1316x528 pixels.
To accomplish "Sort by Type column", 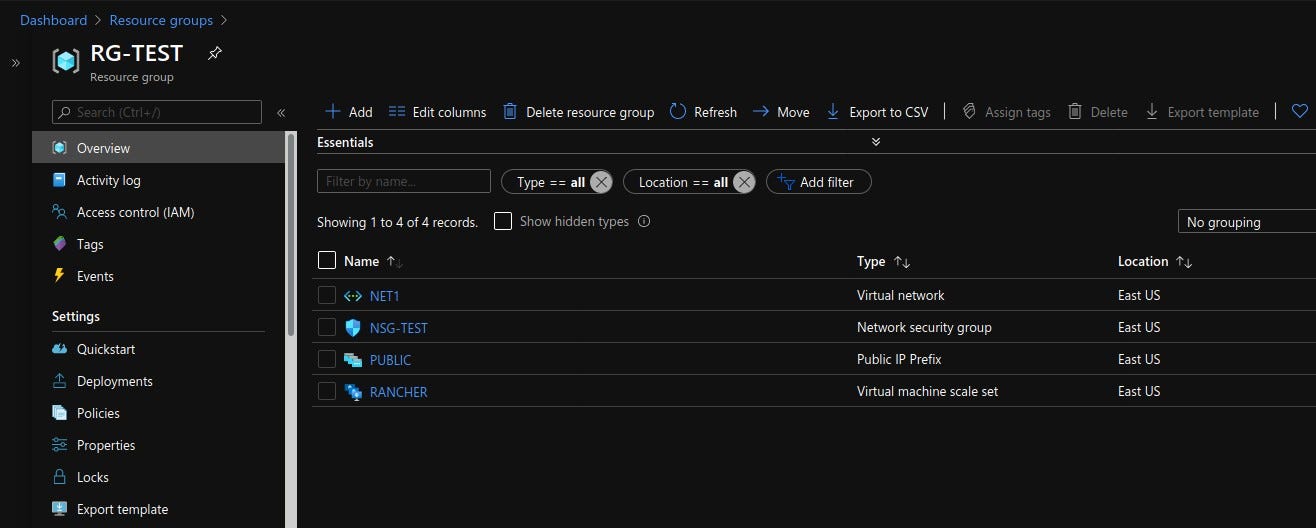I will [884, 261].
